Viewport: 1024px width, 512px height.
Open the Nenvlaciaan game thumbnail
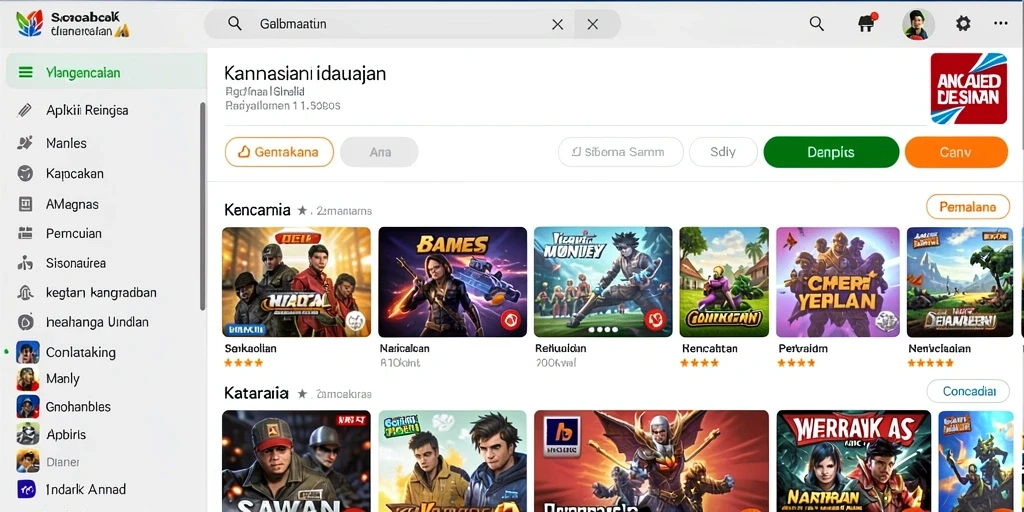[960, 282]
